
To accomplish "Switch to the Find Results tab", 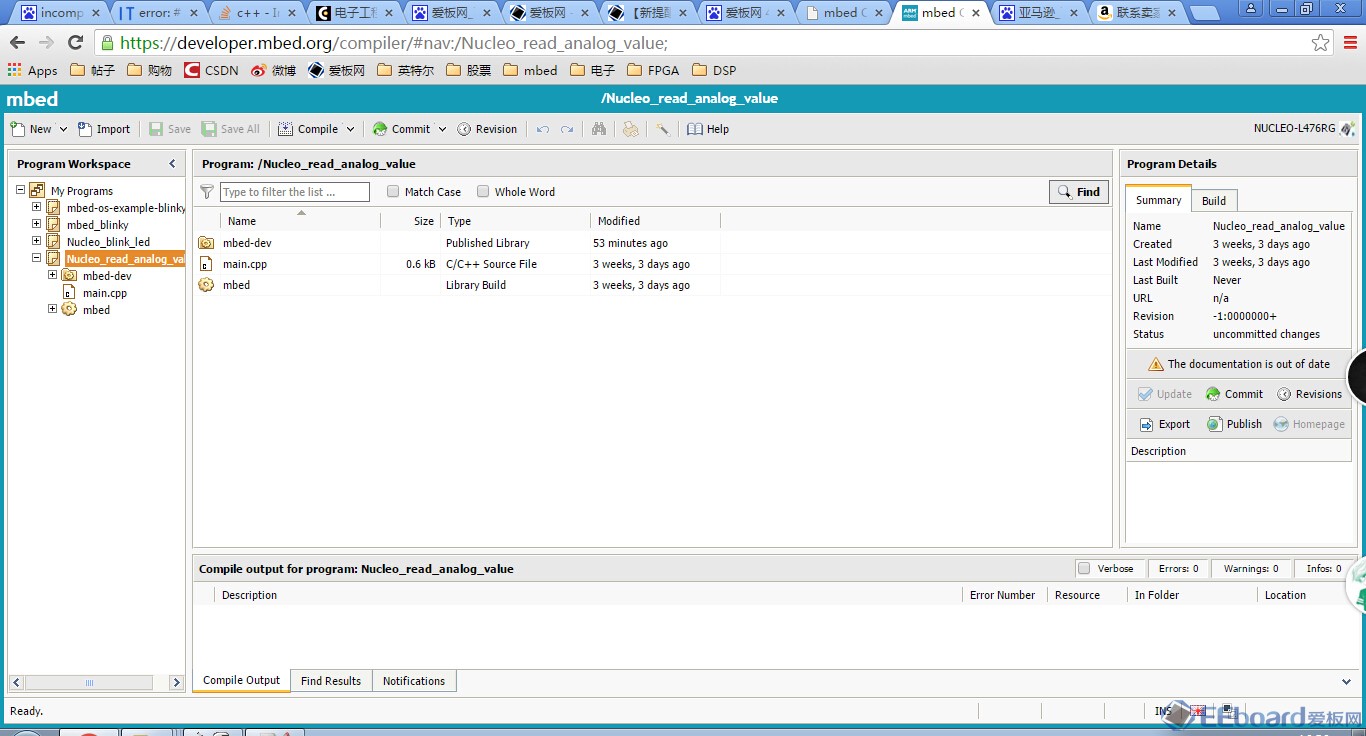I will [x=331, y=681].
